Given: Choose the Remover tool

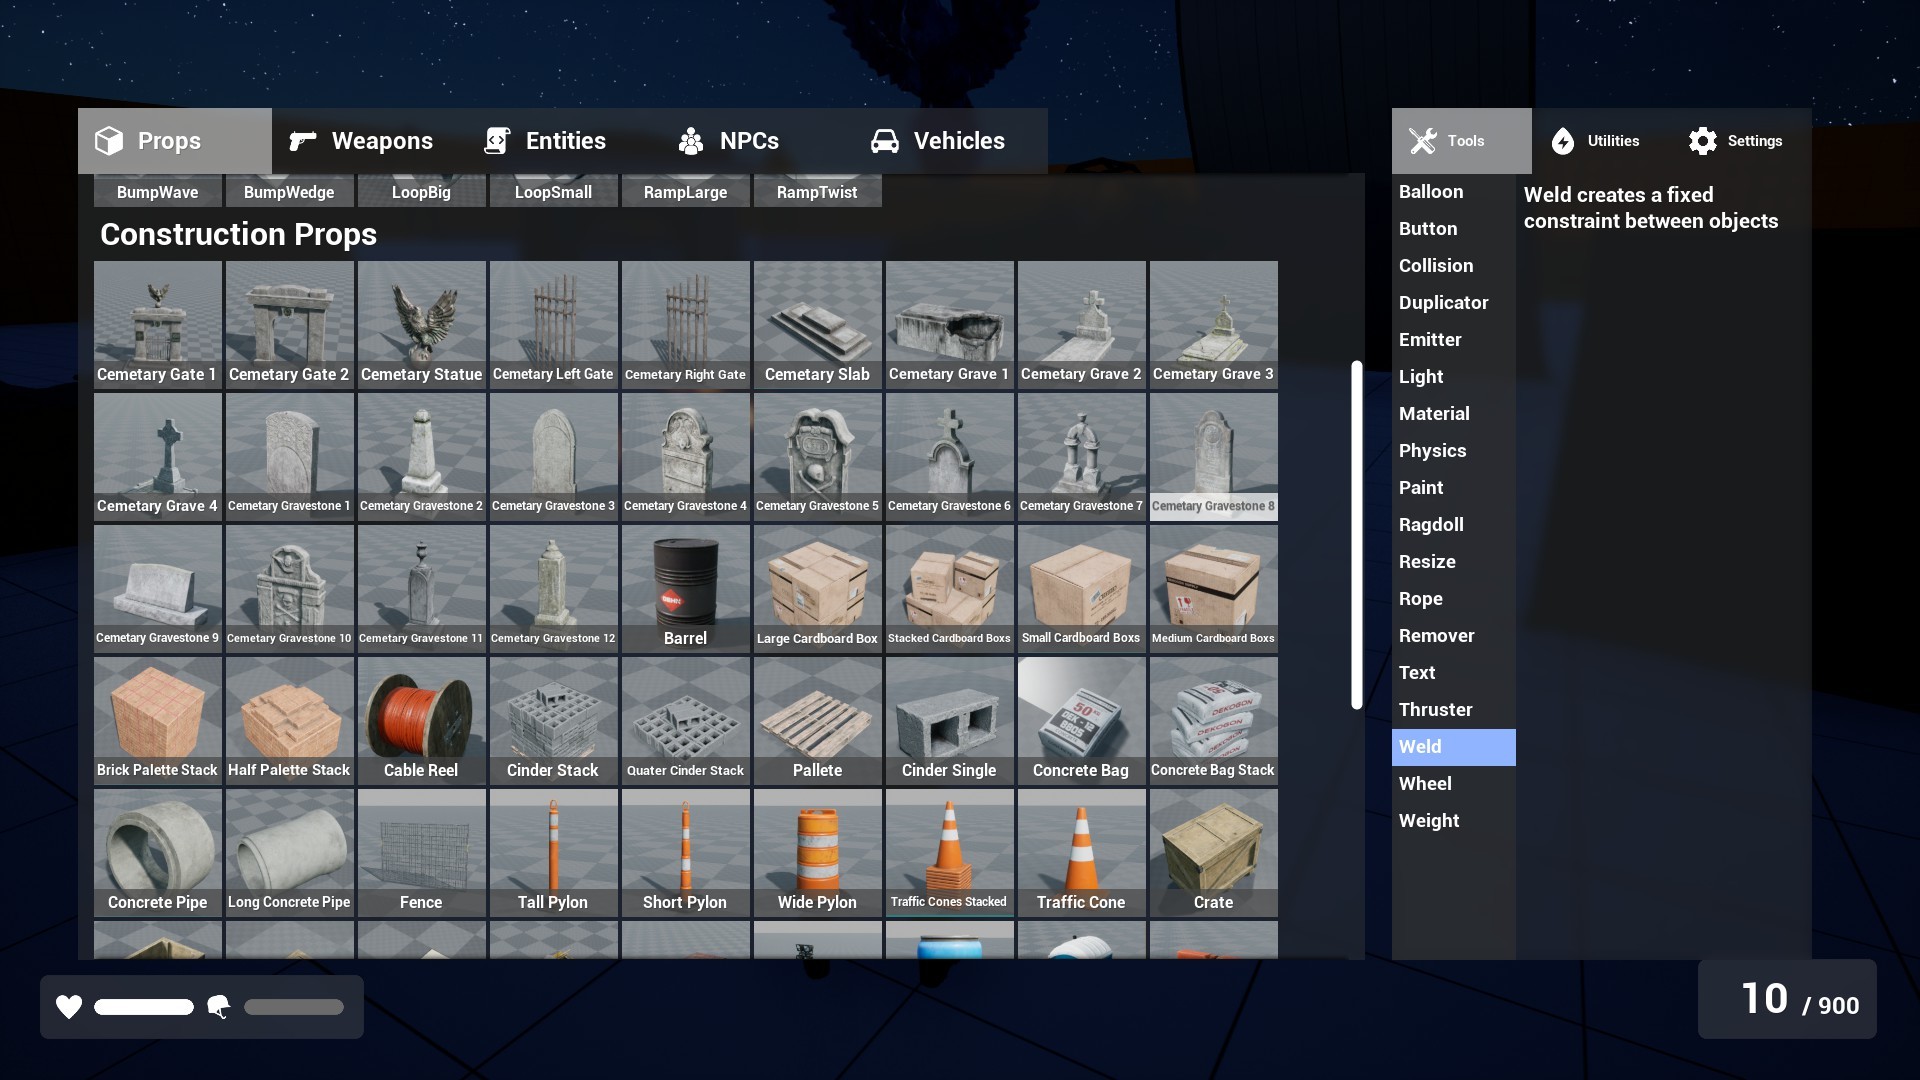Looking at the screenshot, I should (x=1437, y=635).
